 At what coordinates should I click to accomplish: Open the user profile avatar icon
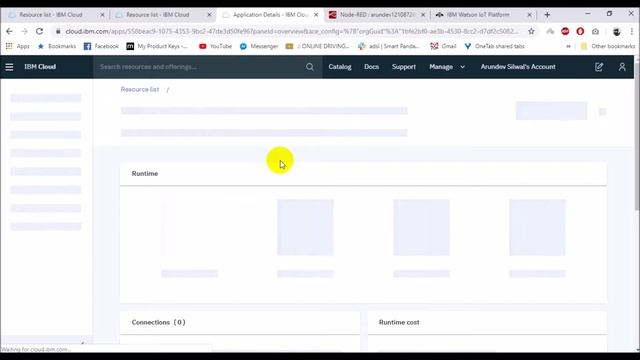click(x=622, y=67)
